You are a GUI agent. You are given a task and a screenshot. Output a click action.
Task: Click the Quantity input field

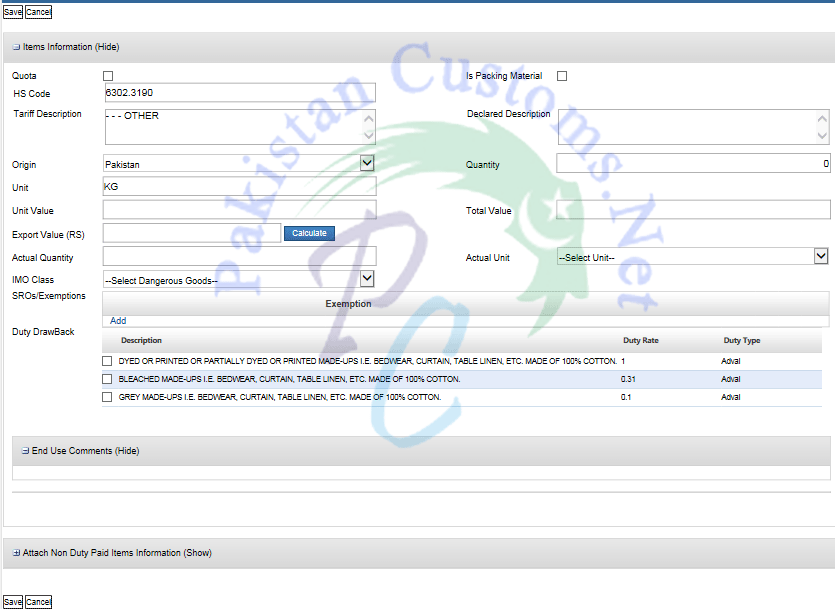[693, 163]
